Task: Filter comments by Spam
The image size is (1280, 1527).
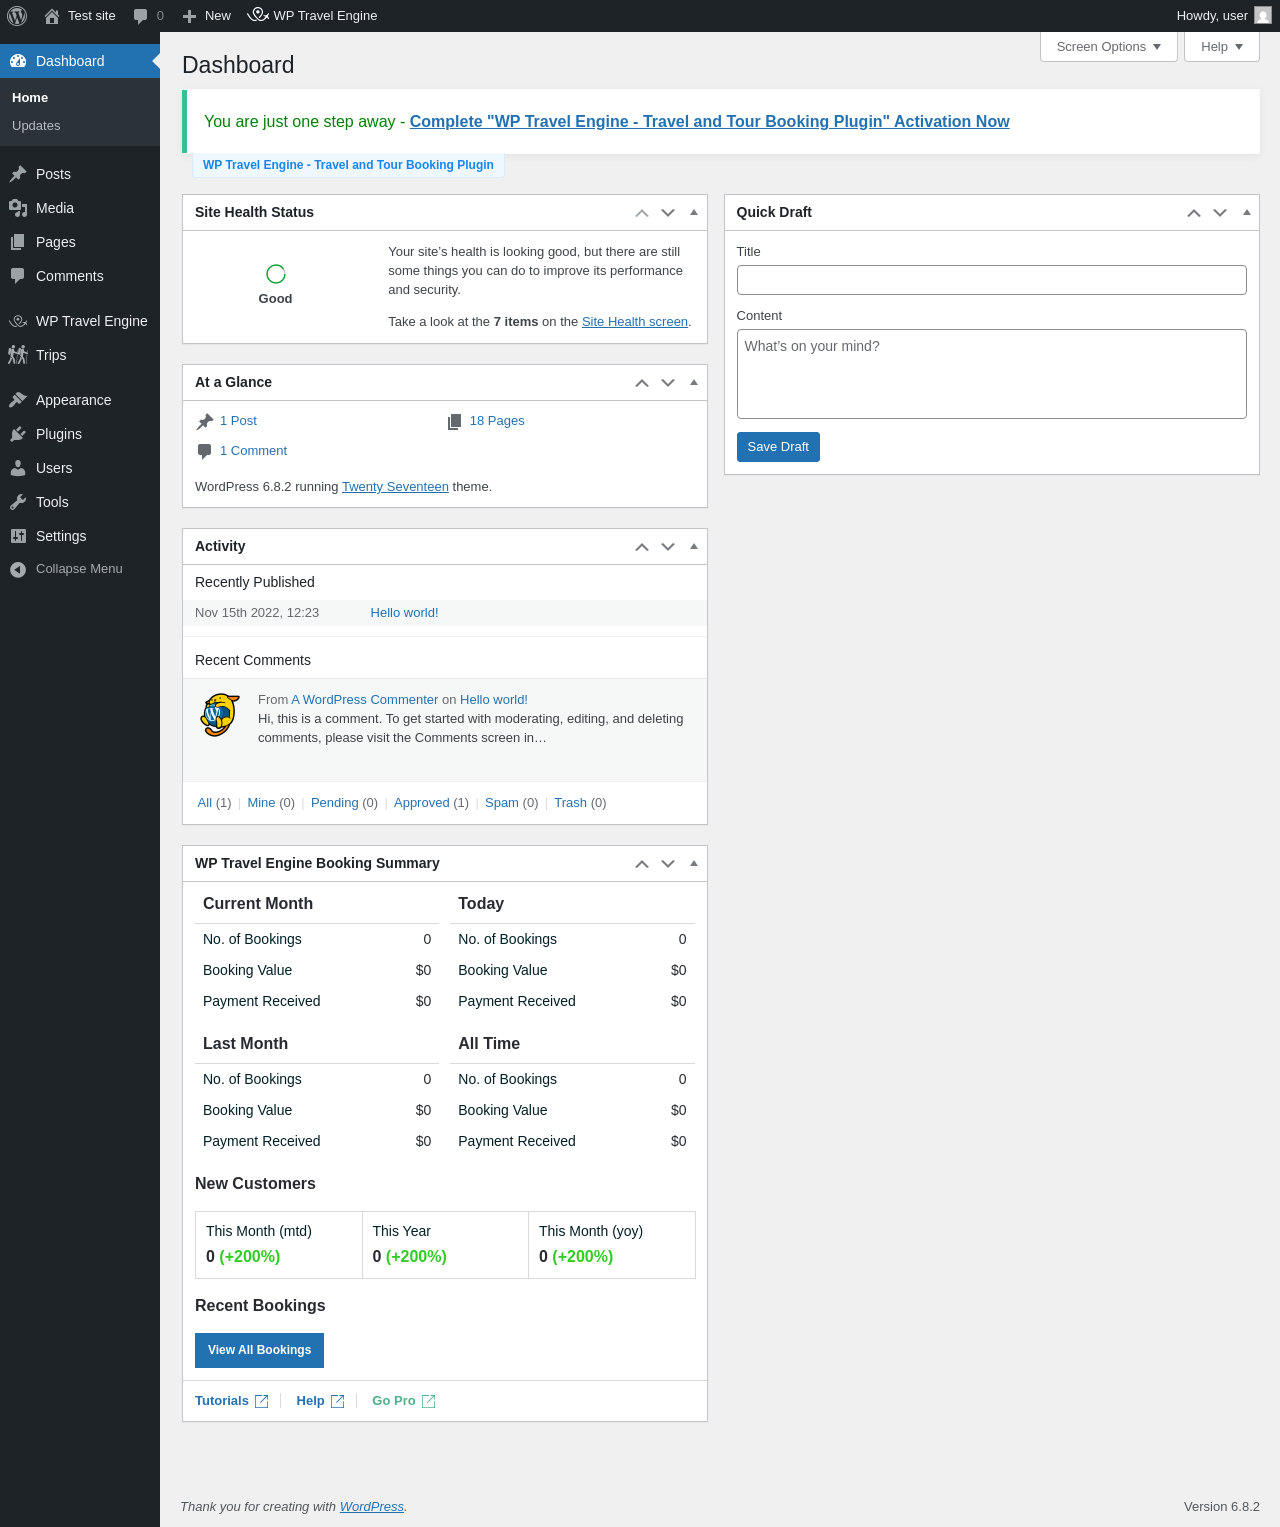Action: coord(501,803)
